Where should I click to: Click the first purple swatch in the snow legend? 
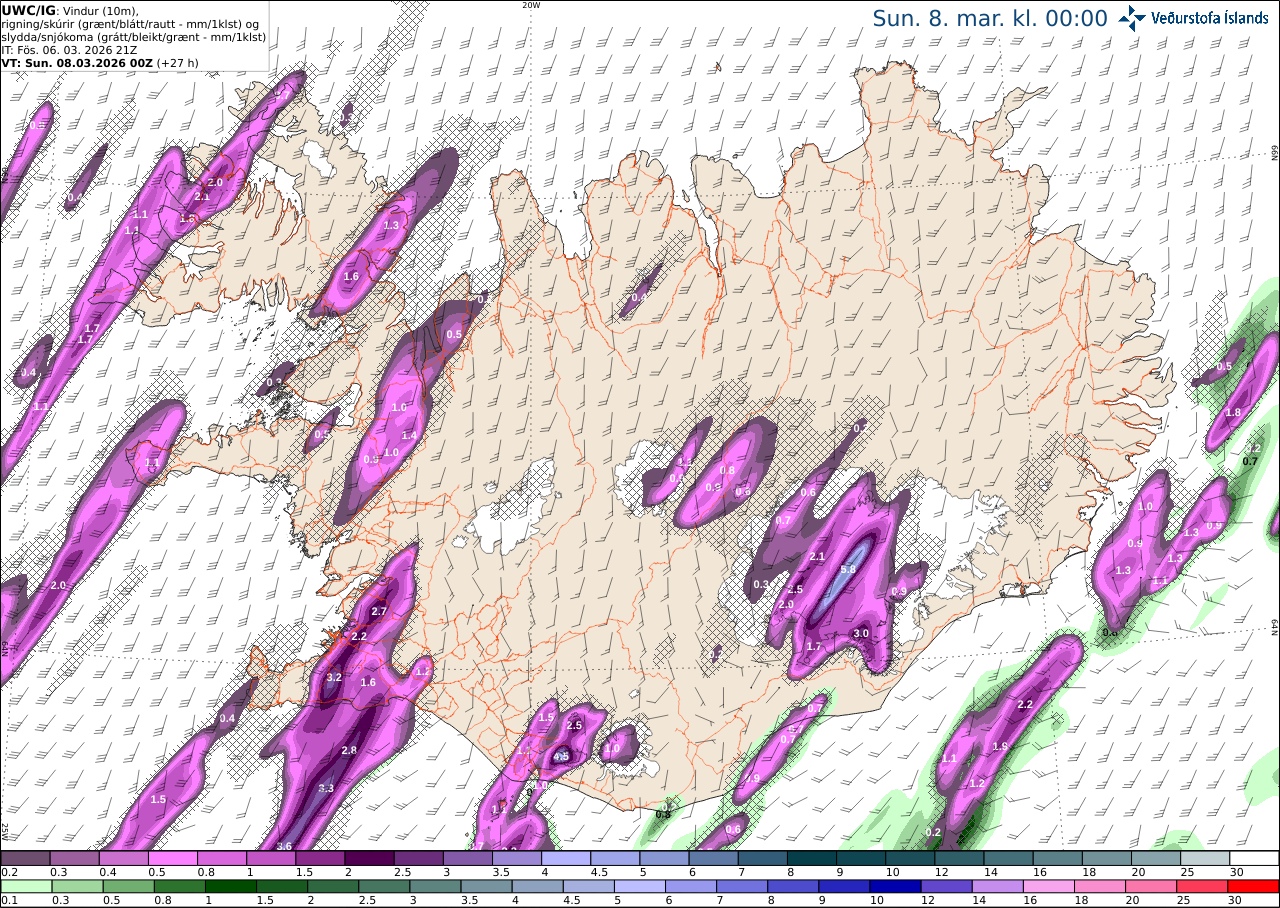coord(25,858)
